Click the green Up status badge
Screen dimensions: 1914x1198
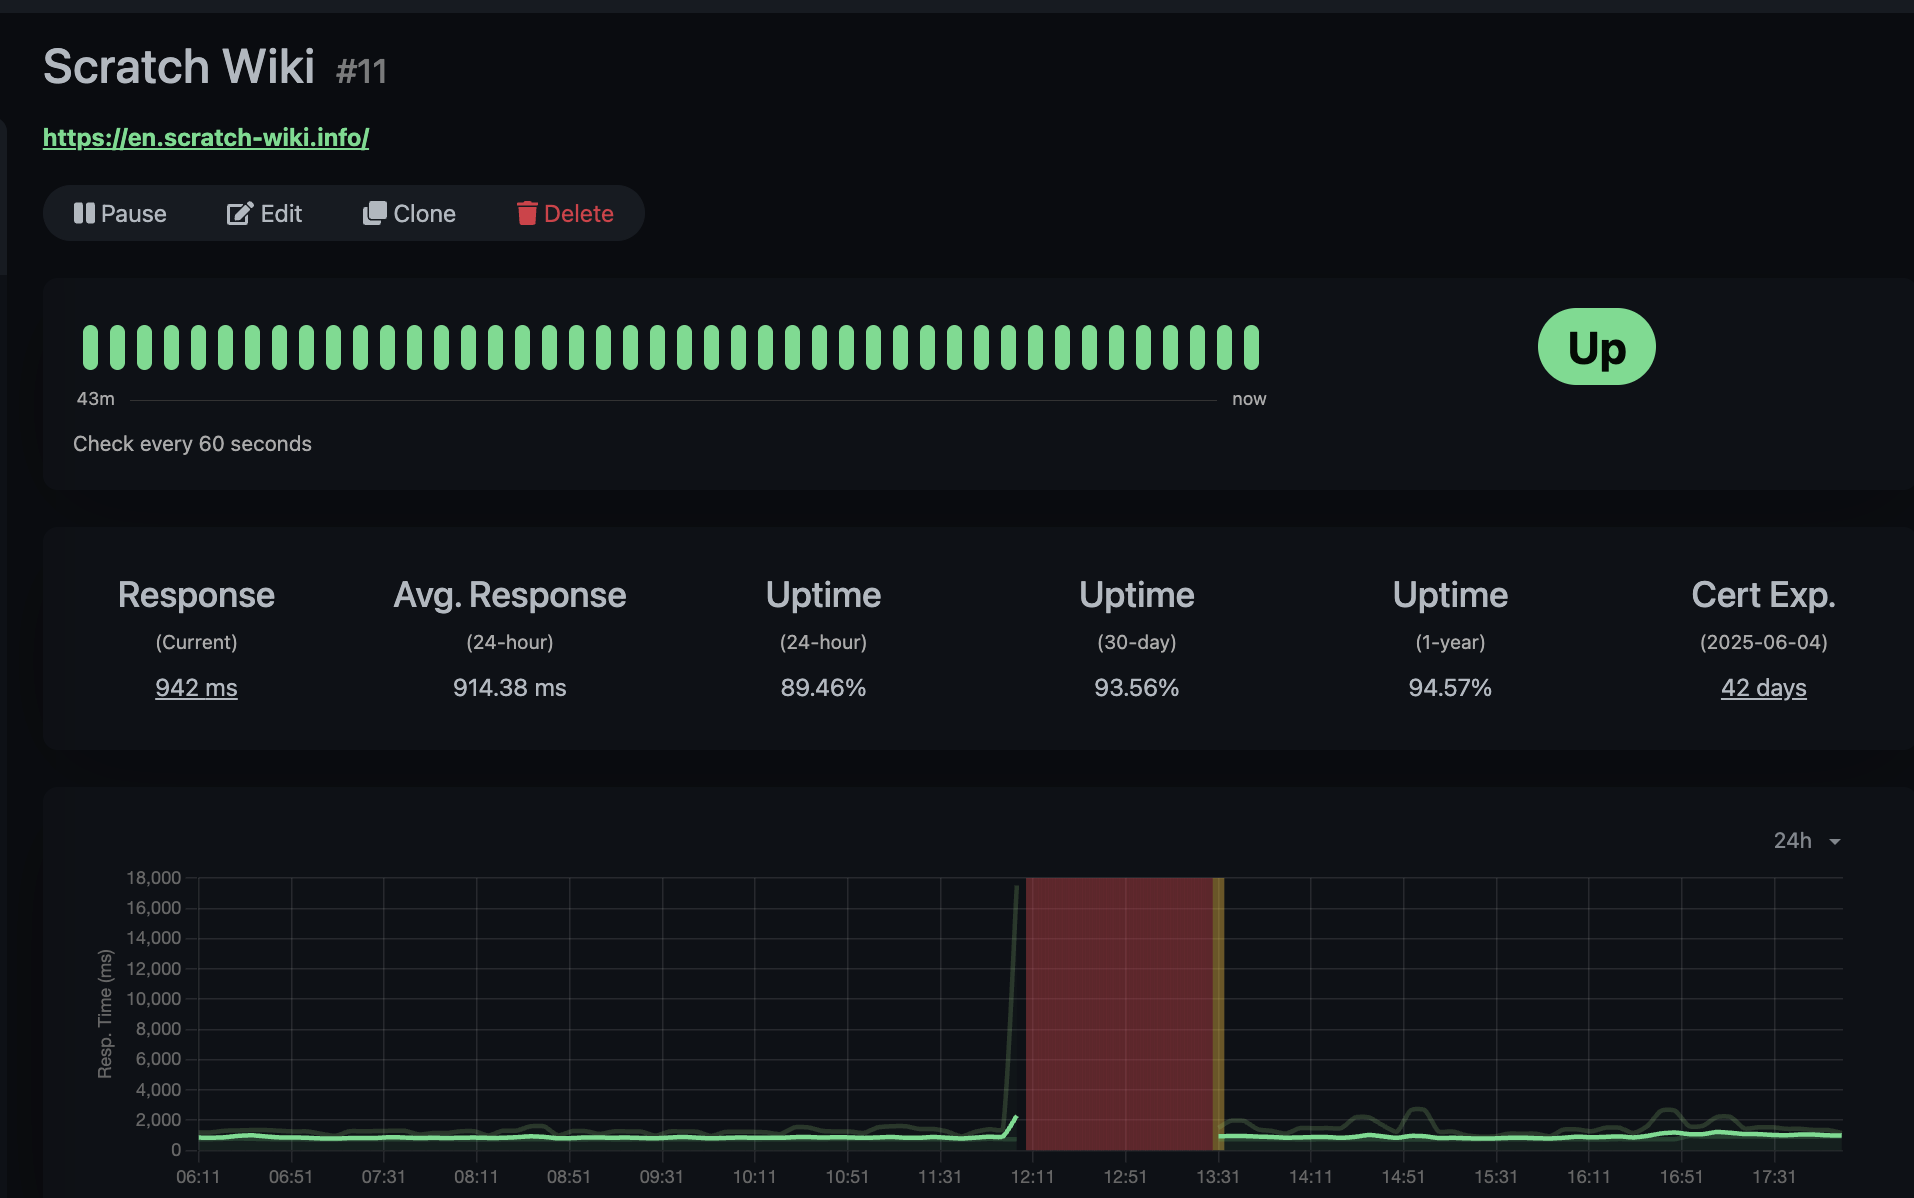1596,347
